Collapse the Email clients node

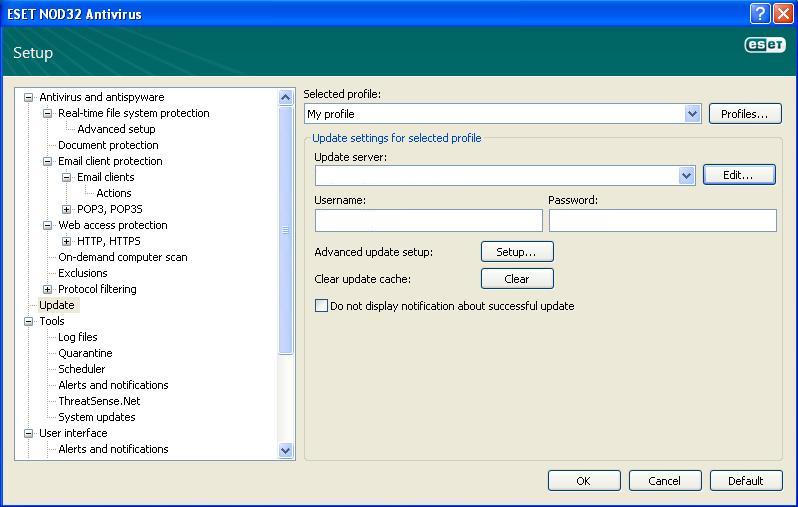[66, 177]
